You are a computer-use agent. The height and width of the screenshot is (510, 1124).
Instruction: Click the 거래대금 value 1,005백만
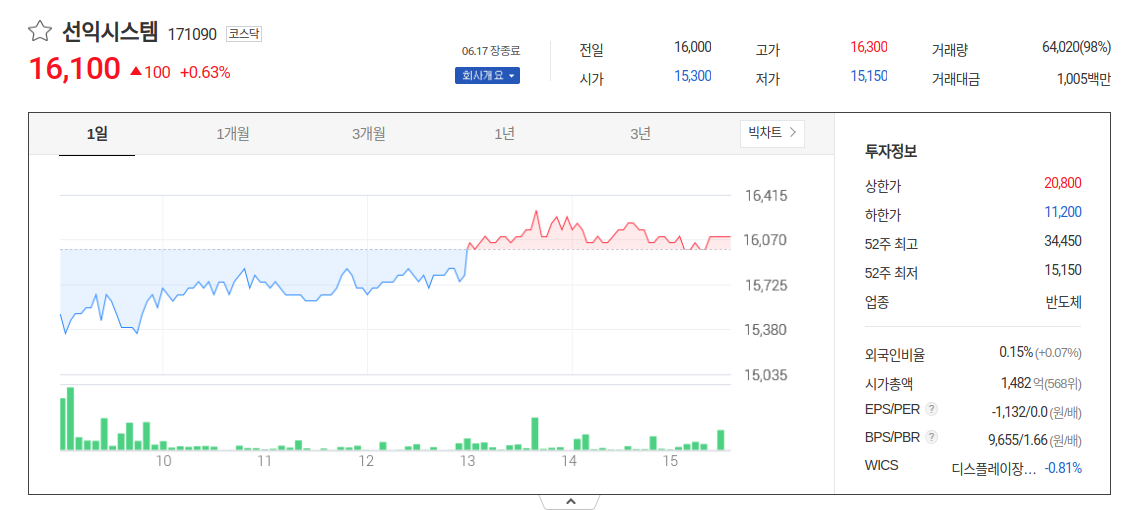1084,79
